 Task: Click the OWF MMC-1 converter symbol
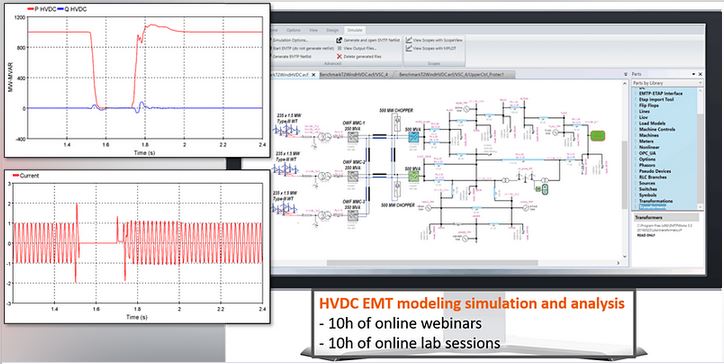353,138
